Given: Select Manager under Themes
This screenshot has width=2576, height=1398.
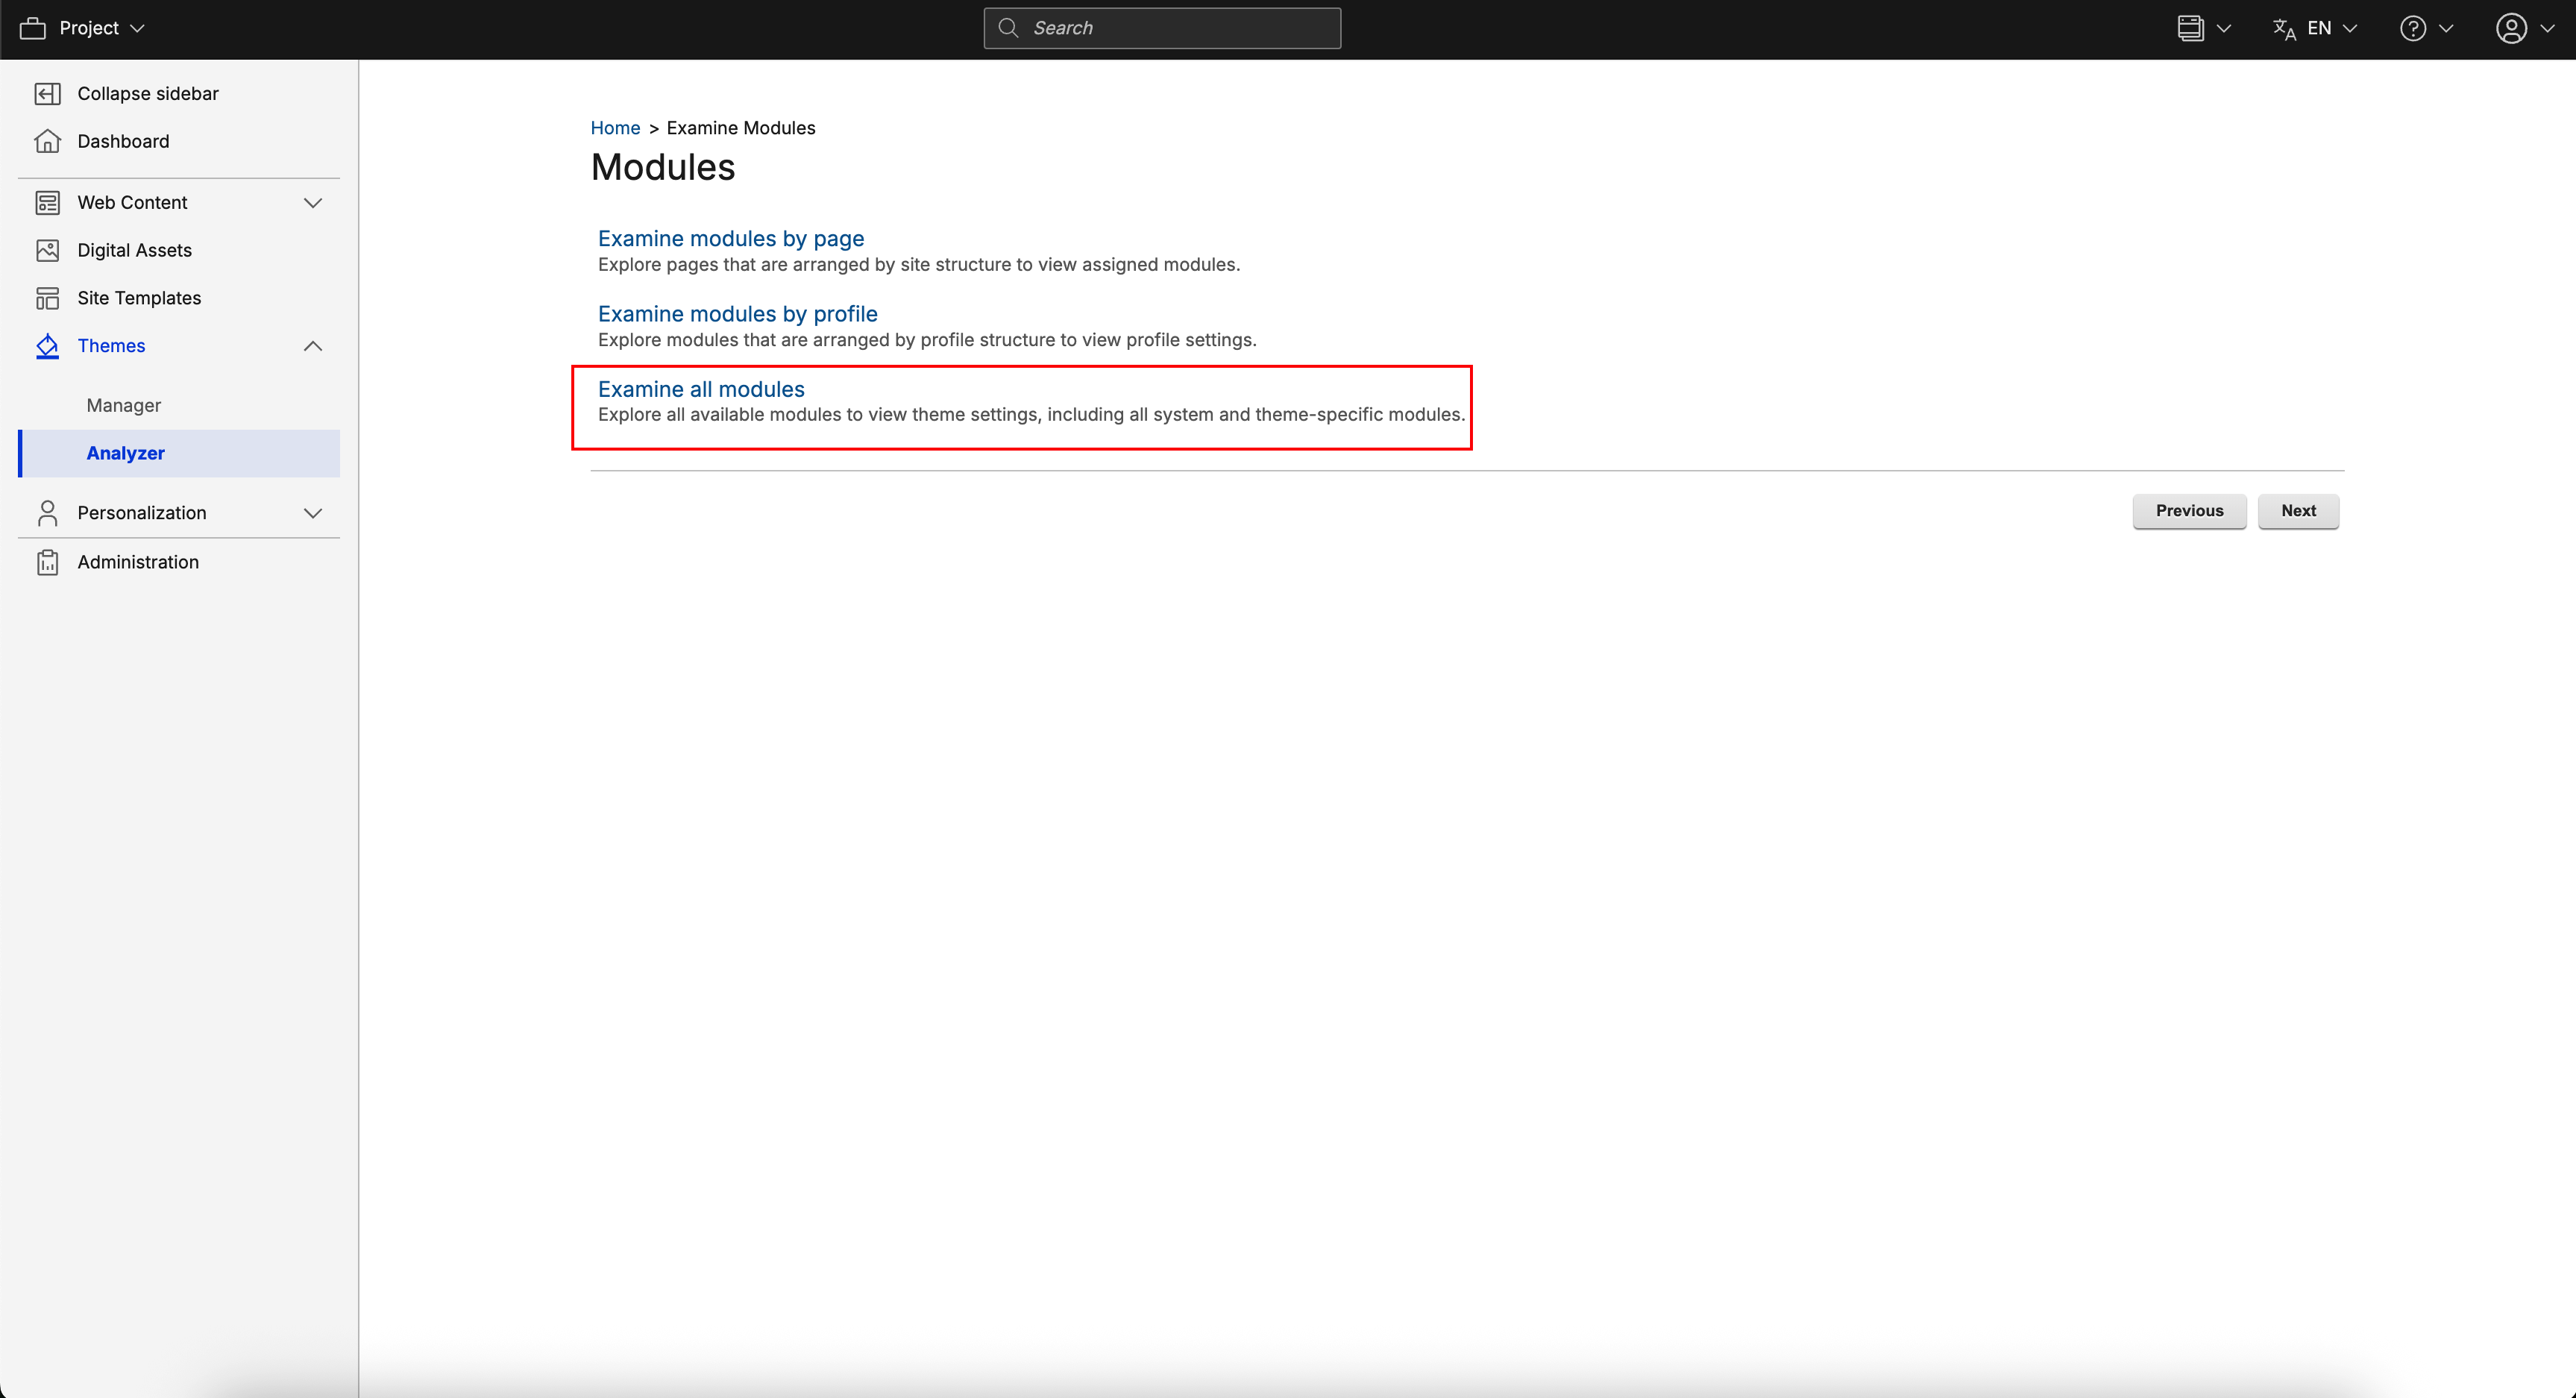Looking at the screenshot, I should point(124,405).
